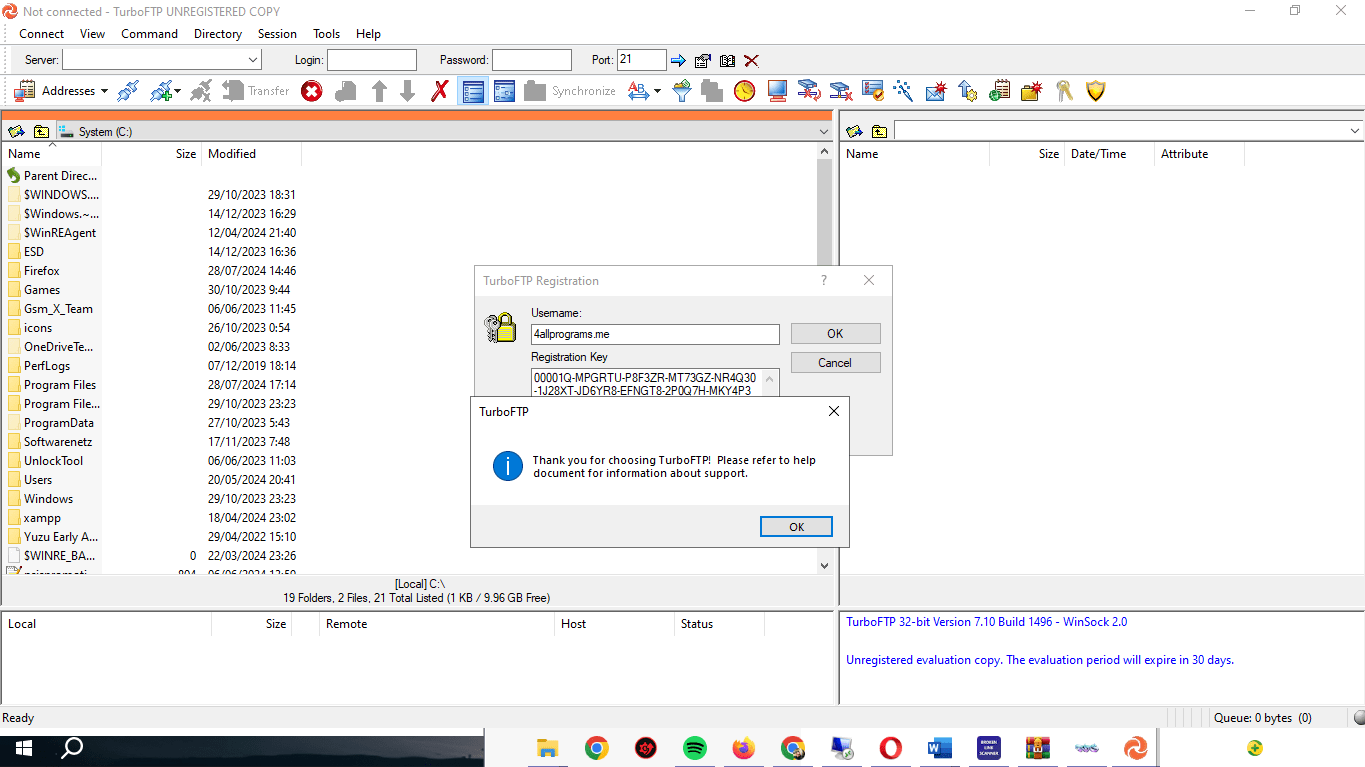1365x767 pixels.
Task: Expand the remote path dropdown
Action: click(x=1355, y=131)
